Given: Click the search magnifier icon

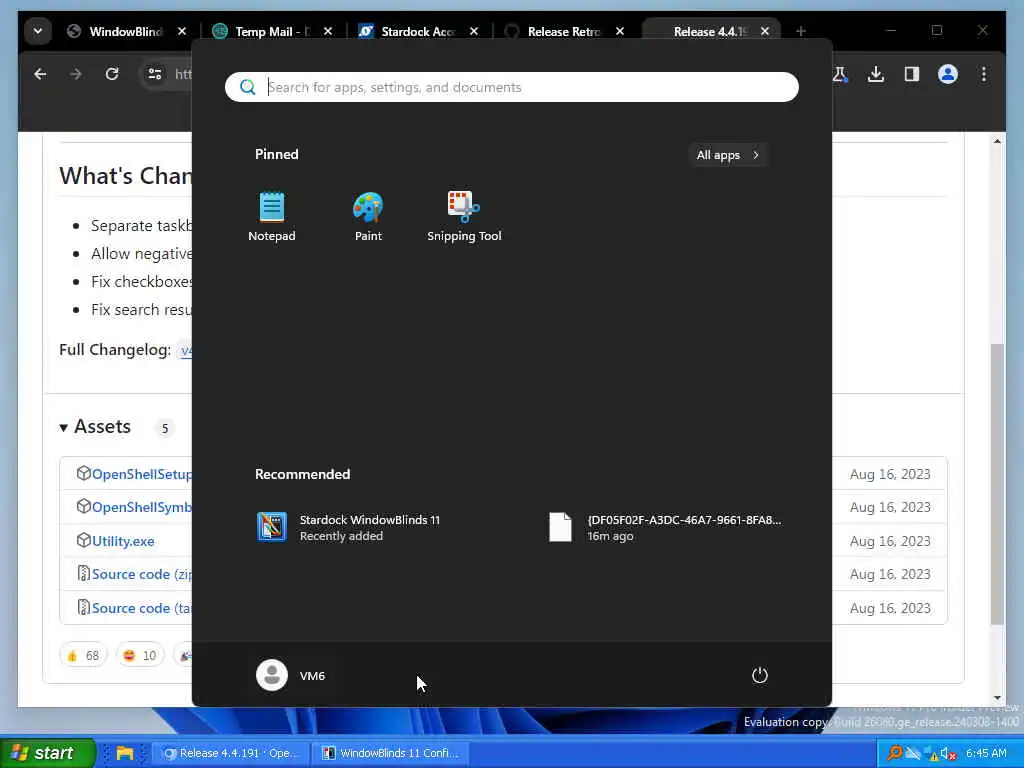Looking at the screenshot, I should click(248, 87).
